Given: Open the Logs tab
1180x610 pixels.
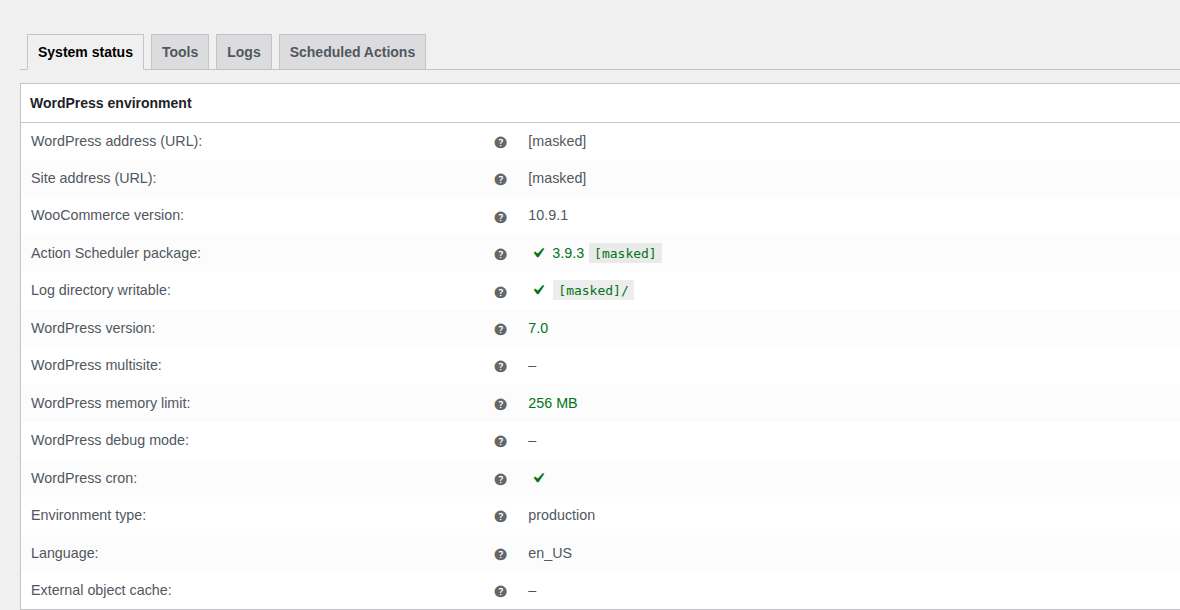Looking at the screenshot, I should click(244, 52).
